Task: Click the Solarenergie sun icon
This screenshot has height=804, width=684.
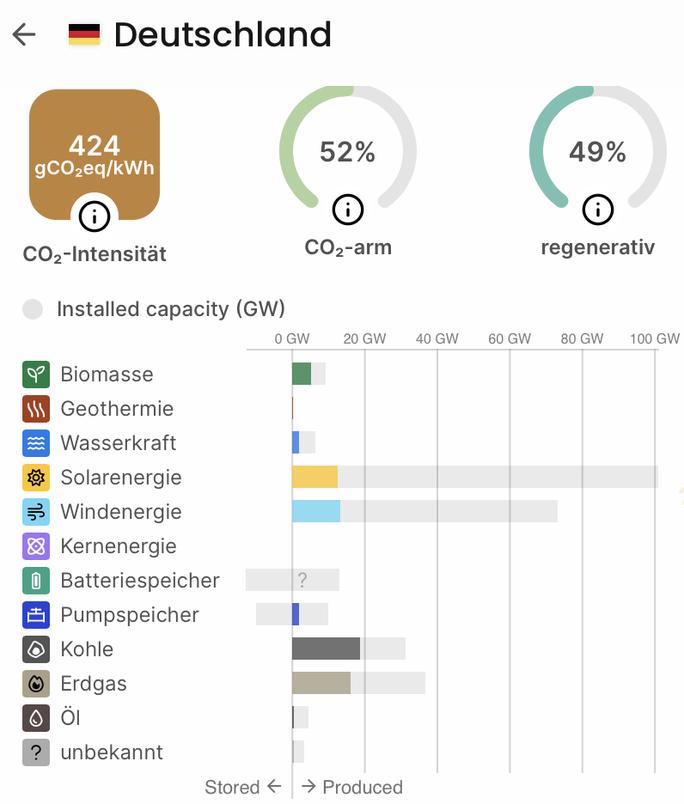Action: 36,478
